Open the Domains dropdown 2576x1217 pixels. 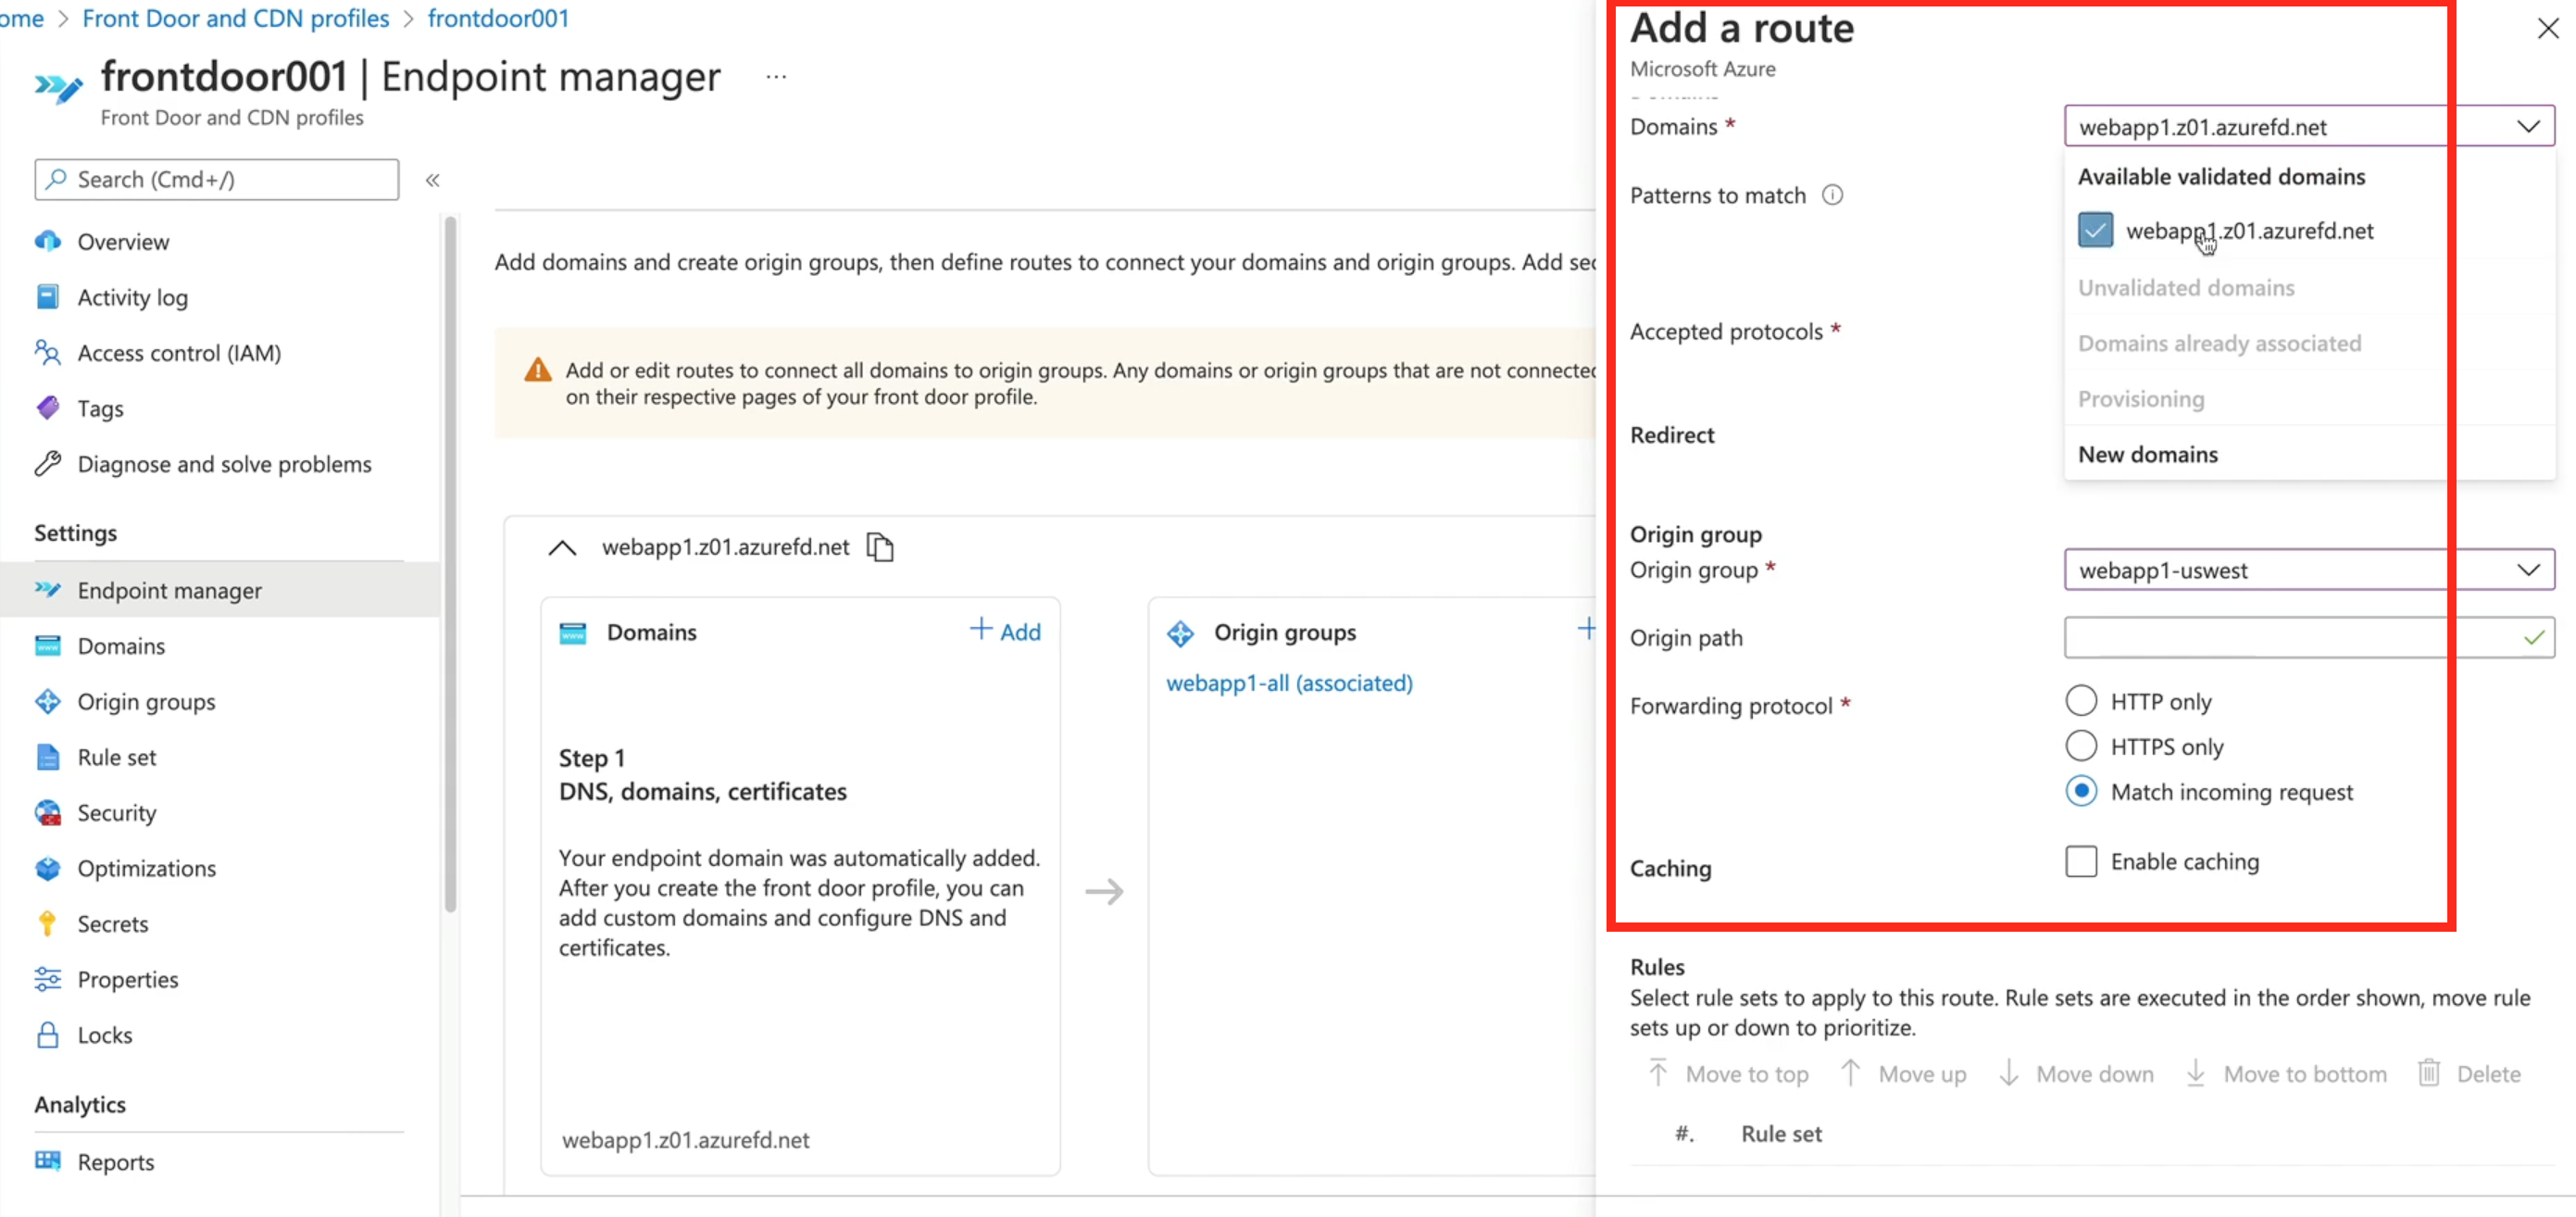coord(2308,126)
